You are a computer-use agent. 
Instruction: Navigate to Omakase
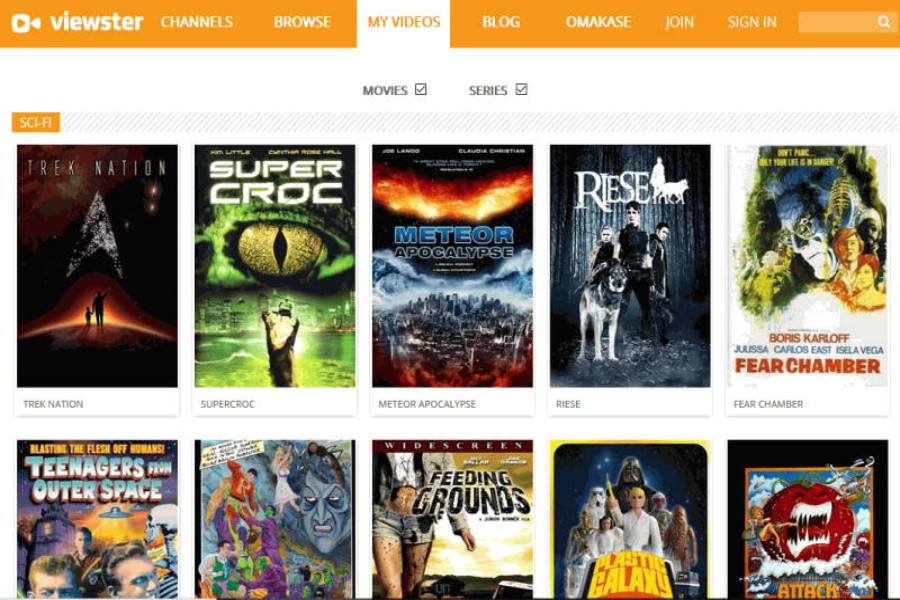point(598,22)
